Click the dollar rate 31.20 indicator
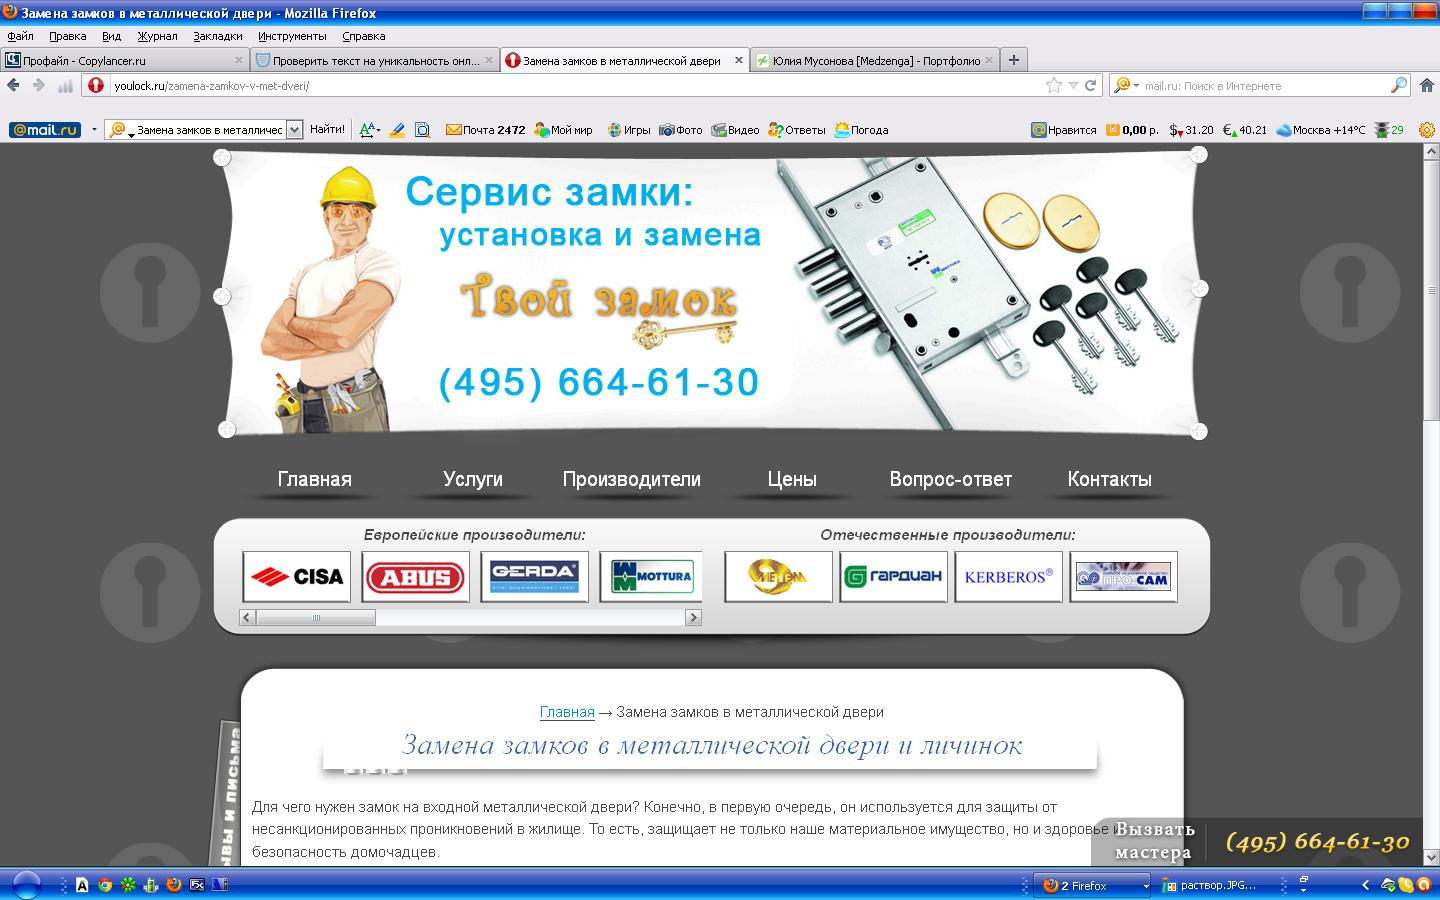 1191,130
